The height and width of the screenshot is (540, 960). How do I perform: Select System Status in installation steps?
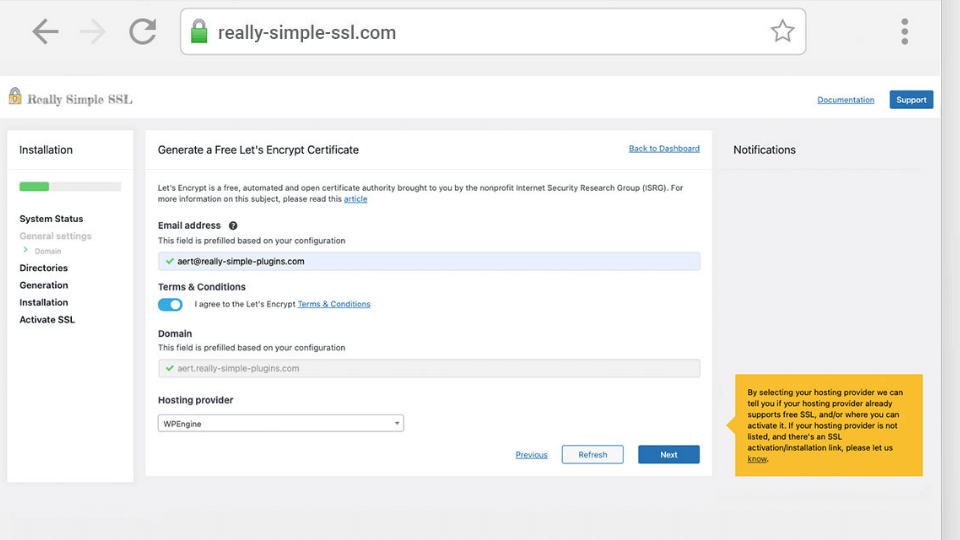pyautogui.click(x=51, y=219)
